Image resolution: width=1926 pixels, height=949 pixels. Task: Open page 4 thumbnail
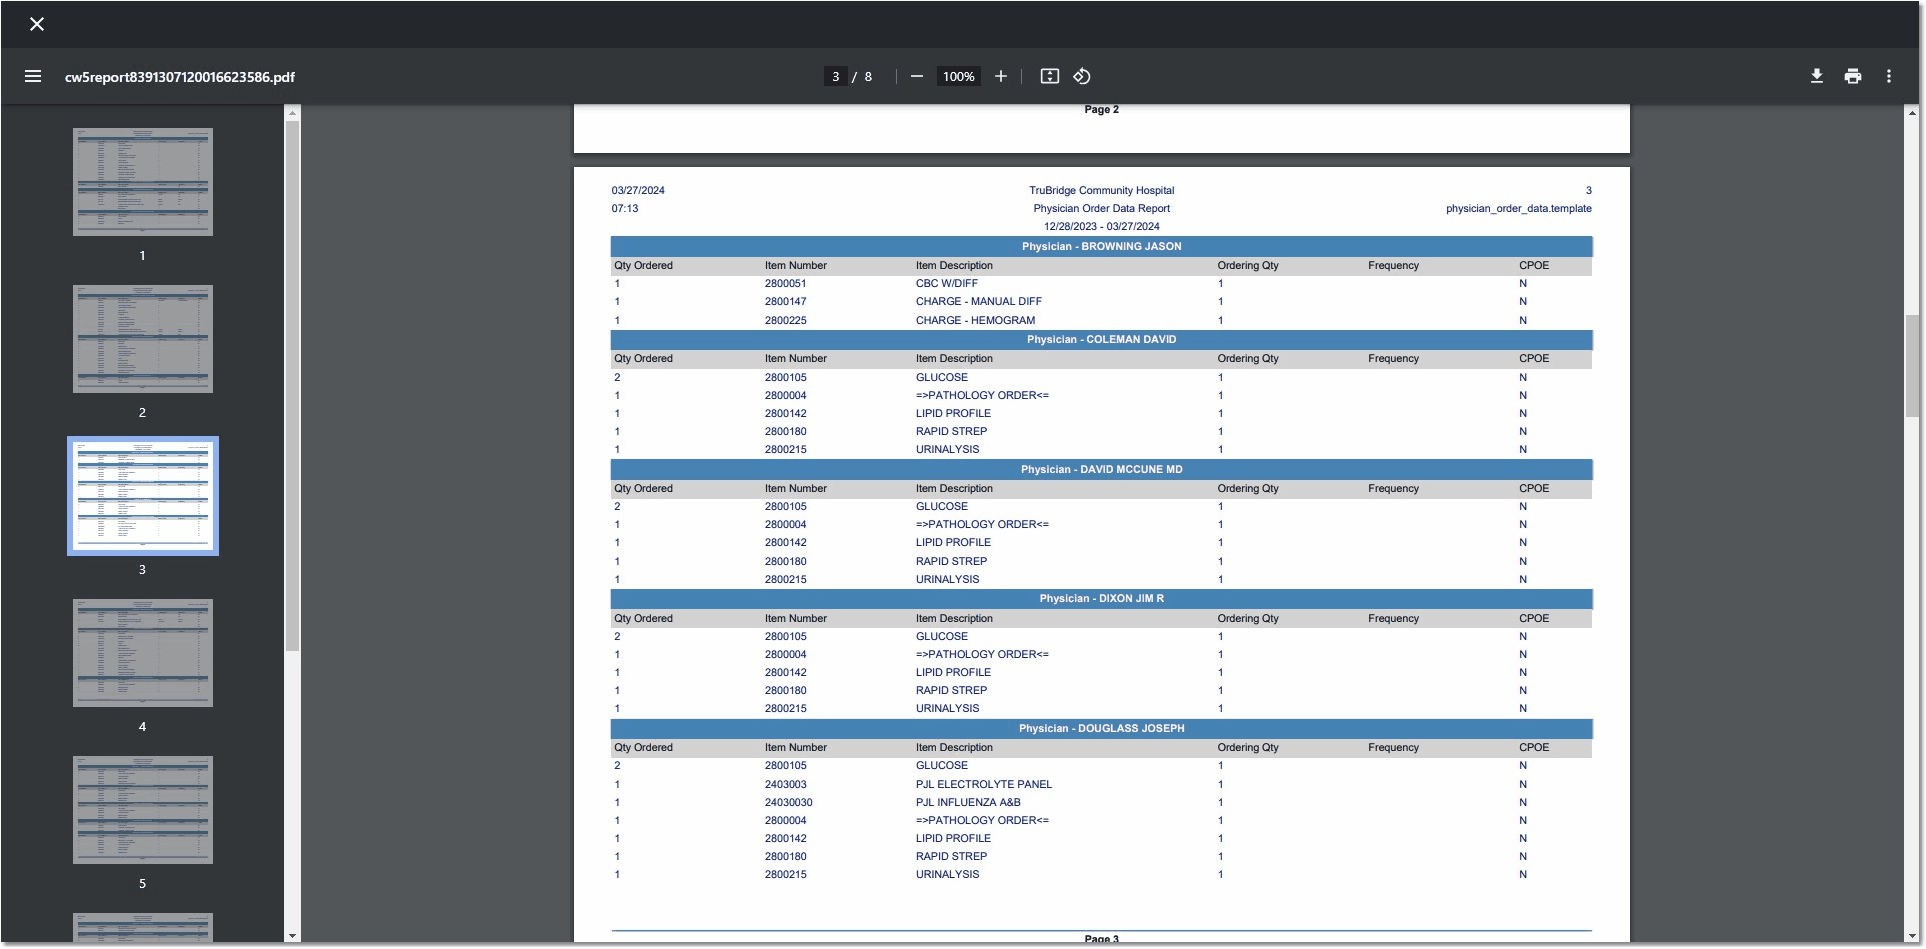click(143, 653)
